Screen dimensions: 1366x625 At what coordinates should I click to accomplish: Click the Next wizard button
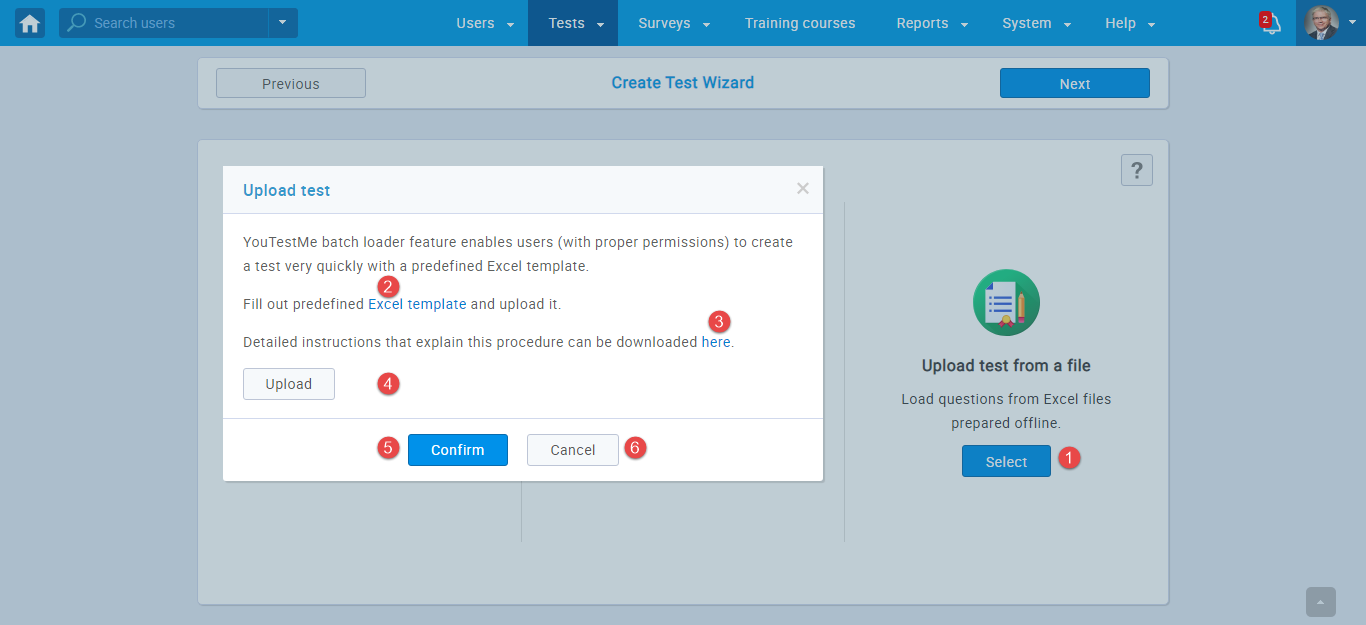coord(1075,83)
